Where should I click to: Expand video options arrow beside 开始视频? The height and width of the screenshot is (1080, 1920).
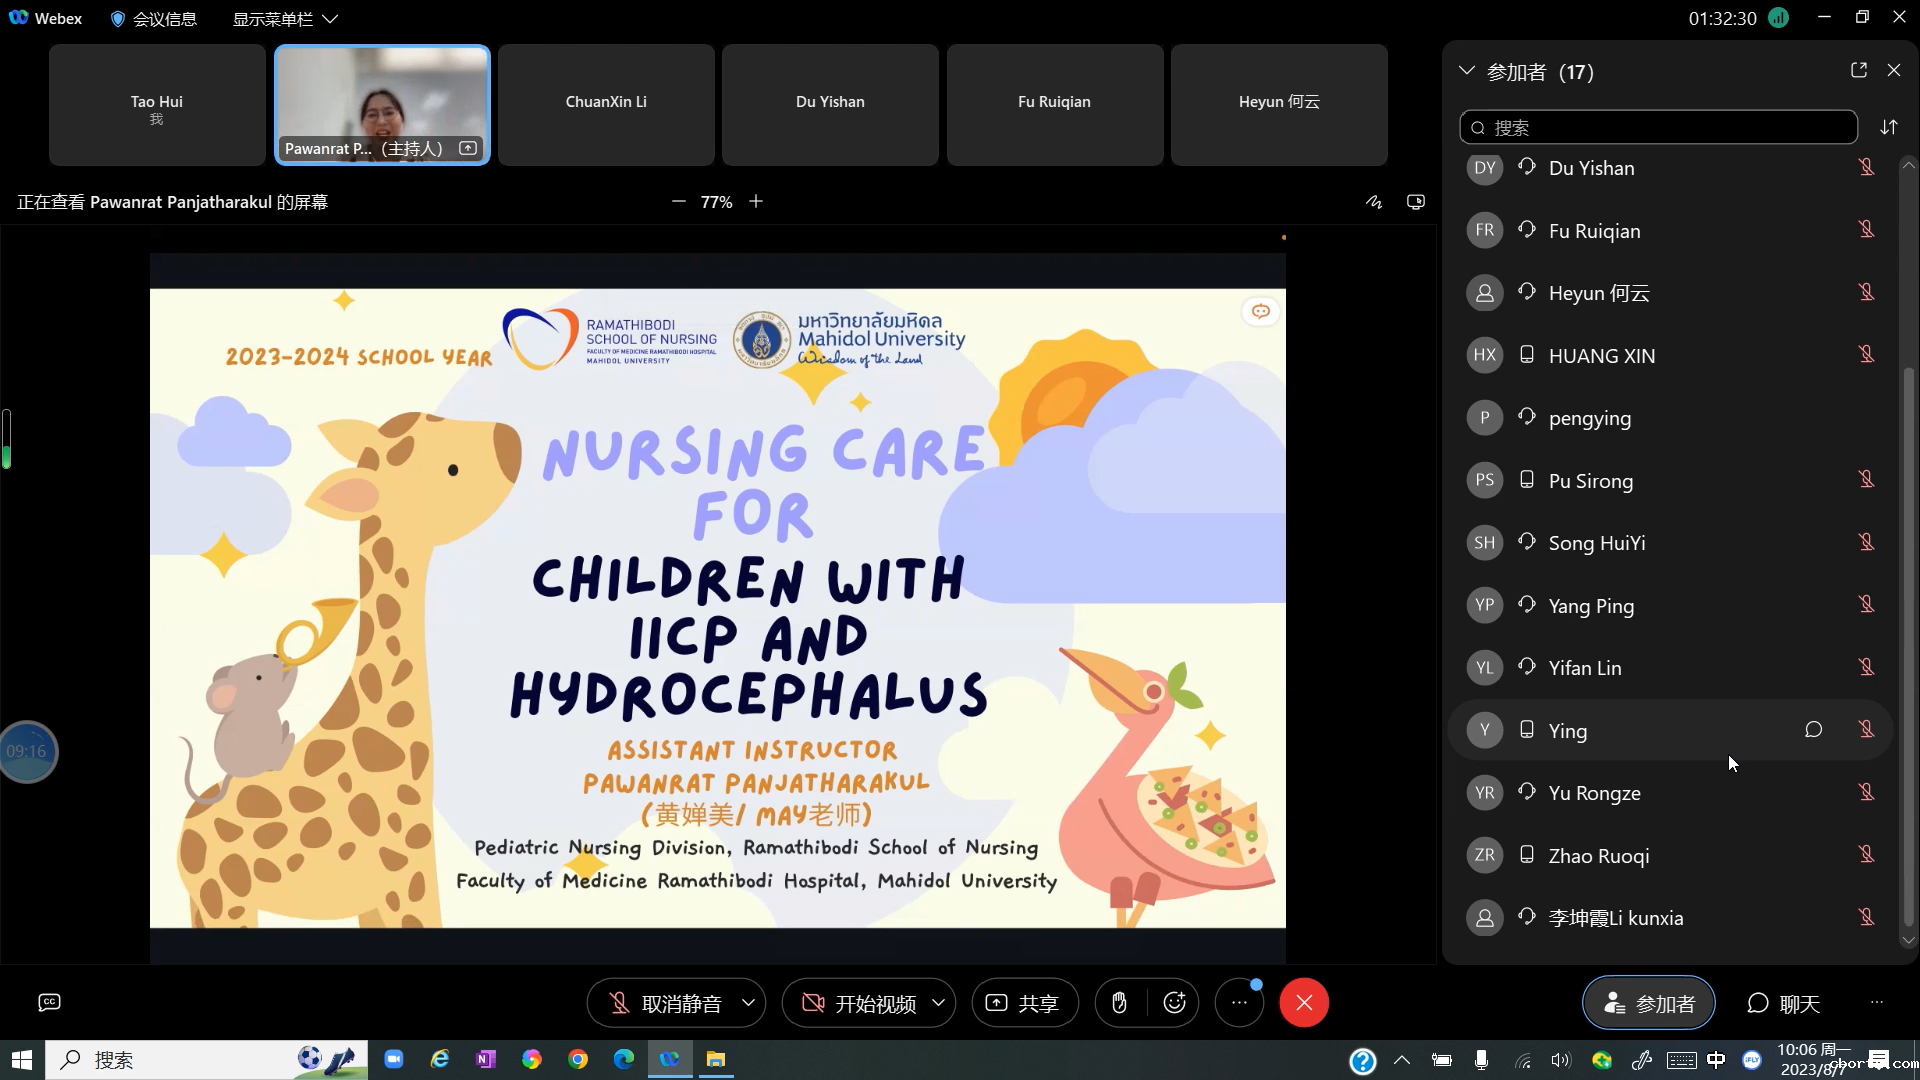[938, 1003]
